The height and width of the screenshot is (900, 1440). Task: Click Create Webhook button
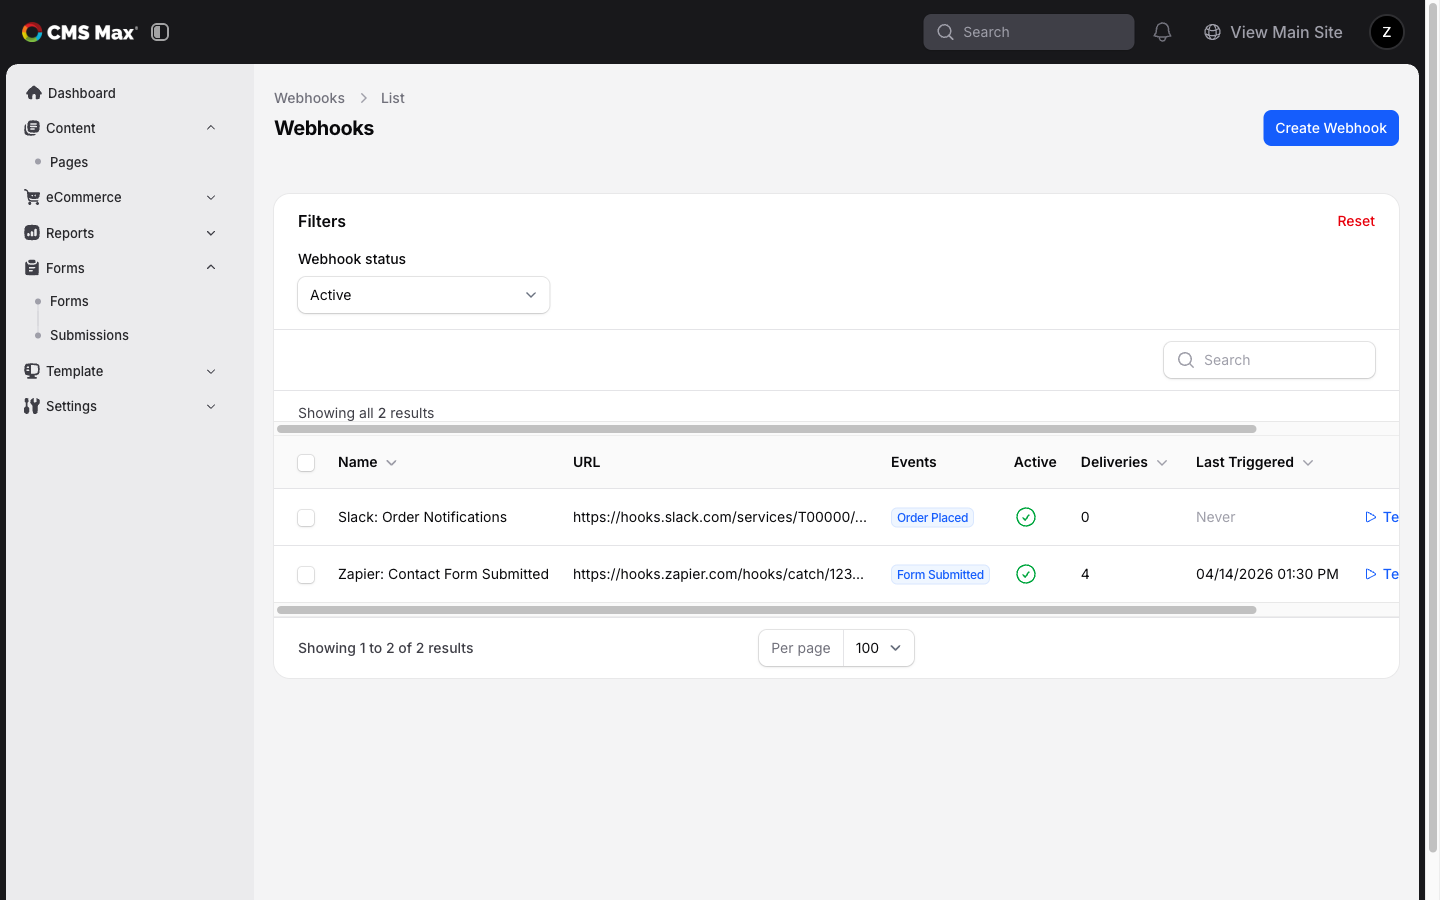pos(1331,128)
